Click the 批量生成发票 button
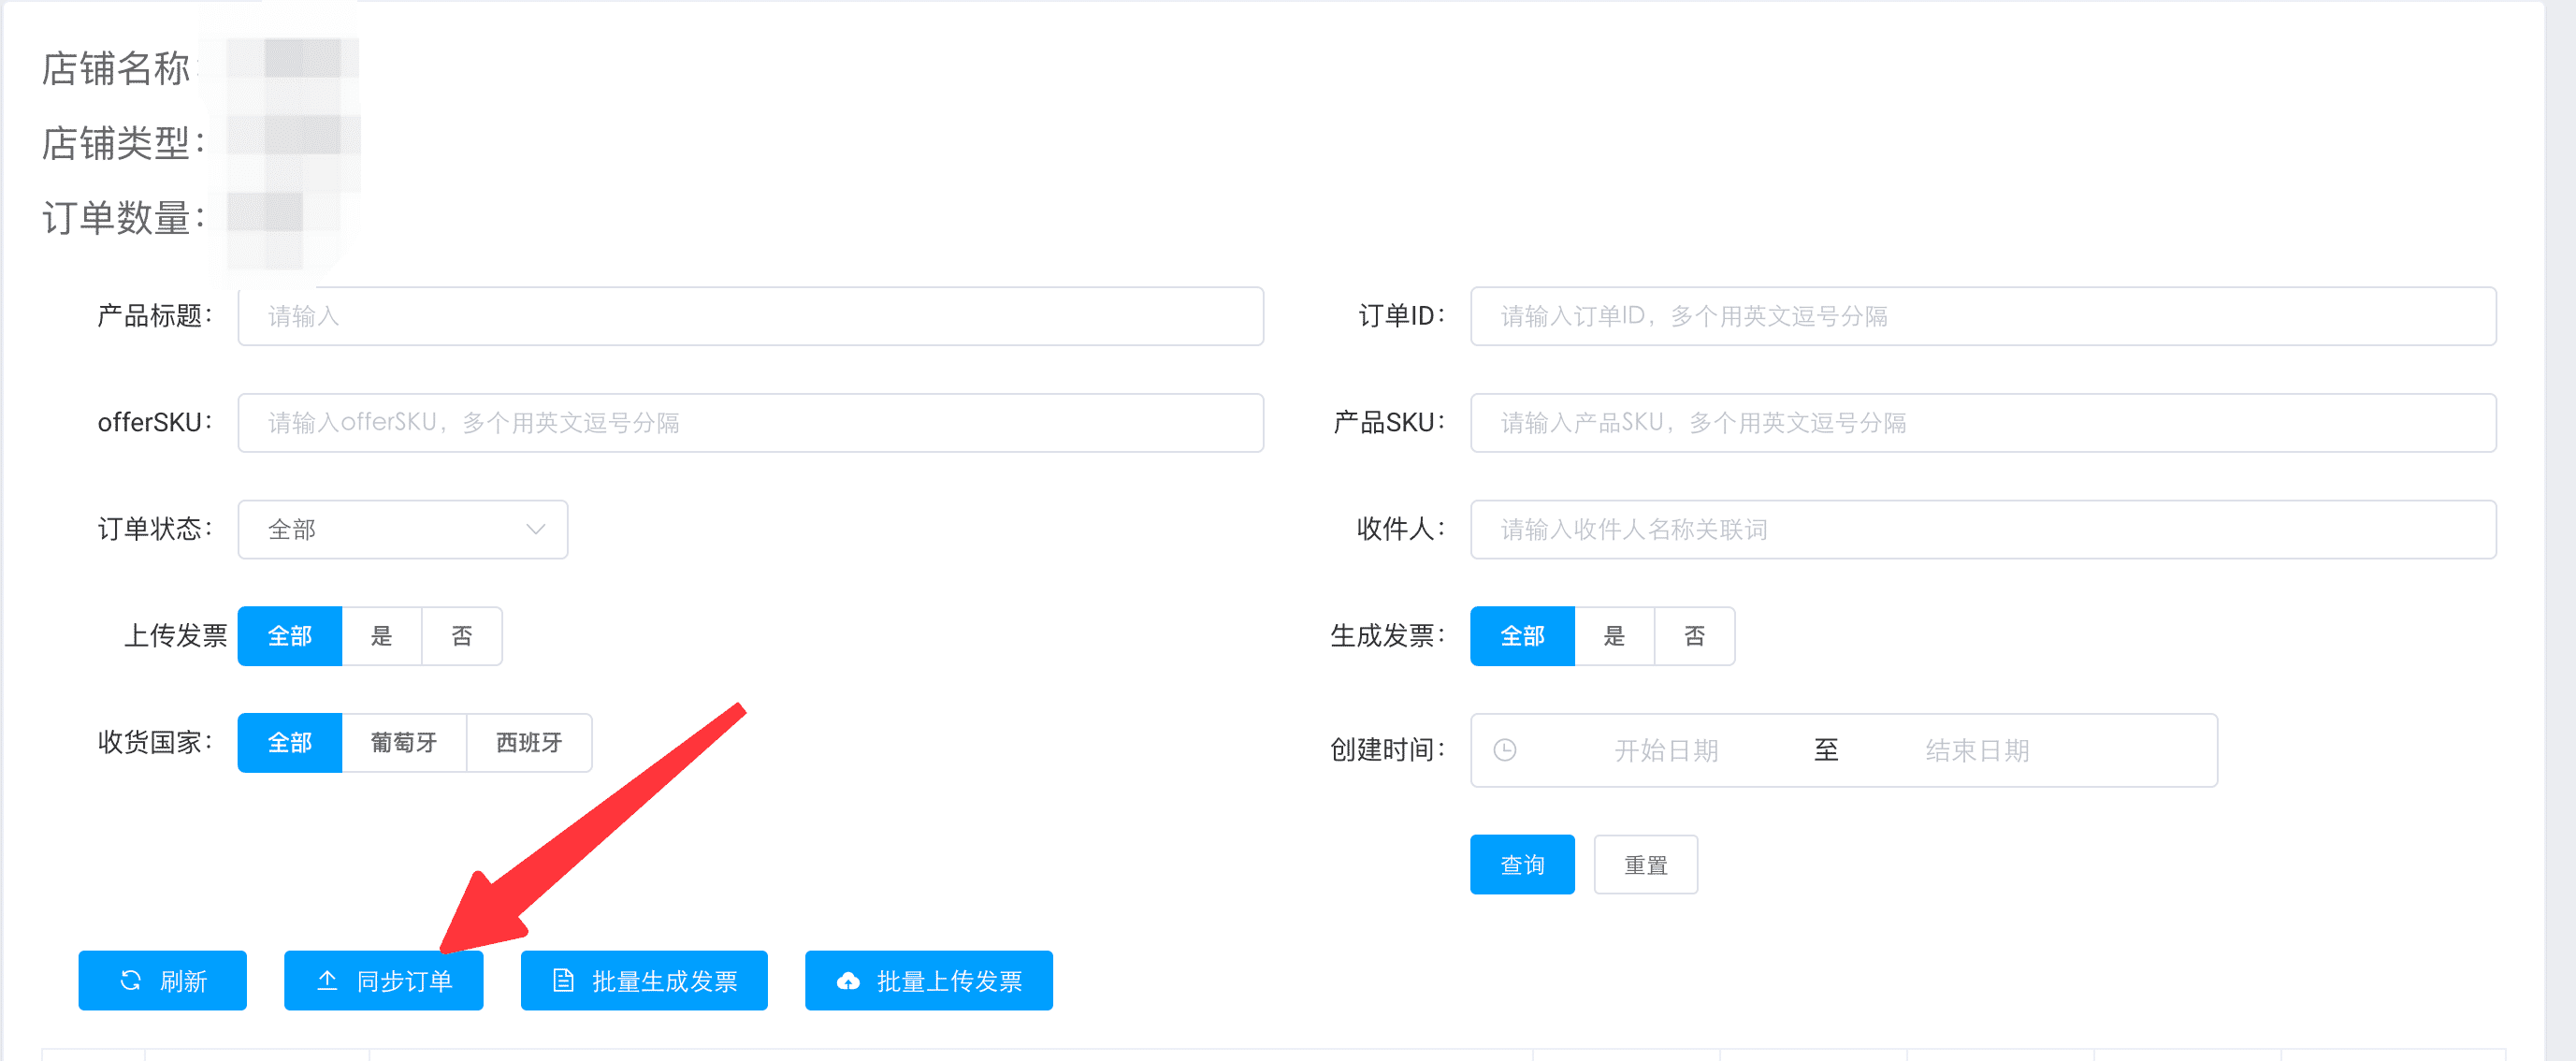Screen dimensions: 2576x1061 pyautogui.click(x=643, y=981)
